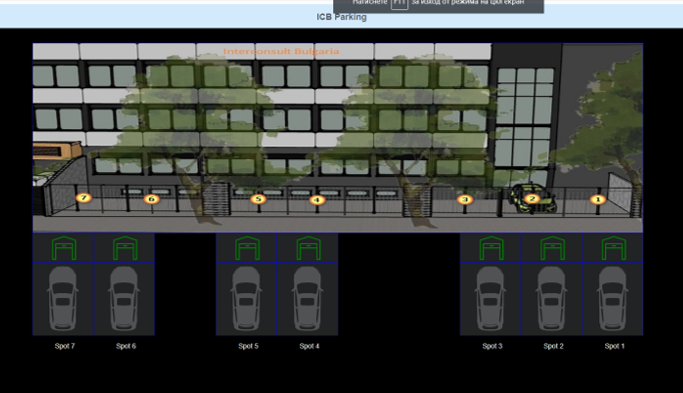This screenshot has height=393, width=683.
Task: Click the Spot 5 label
Action: click(248, 346)
